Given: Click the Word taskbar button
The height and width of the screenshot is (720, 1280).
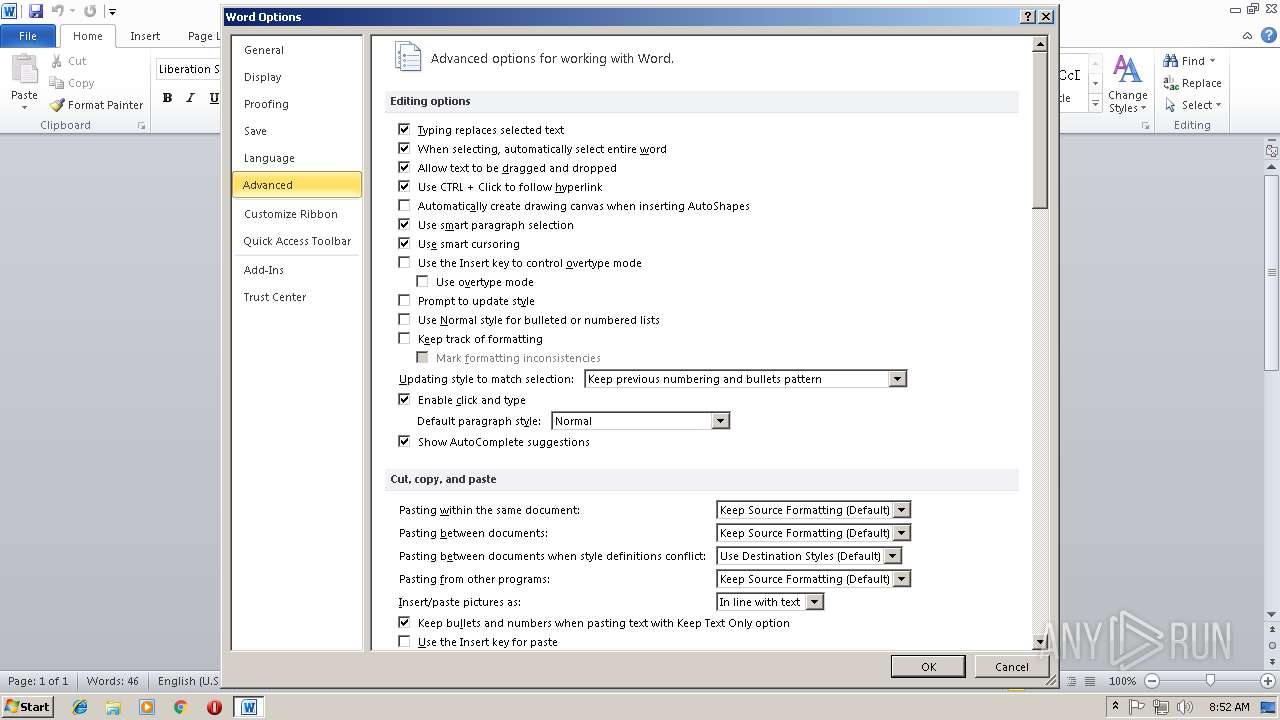Looking at the screenshot, I should pyautogui.click(x=249, y=707).
